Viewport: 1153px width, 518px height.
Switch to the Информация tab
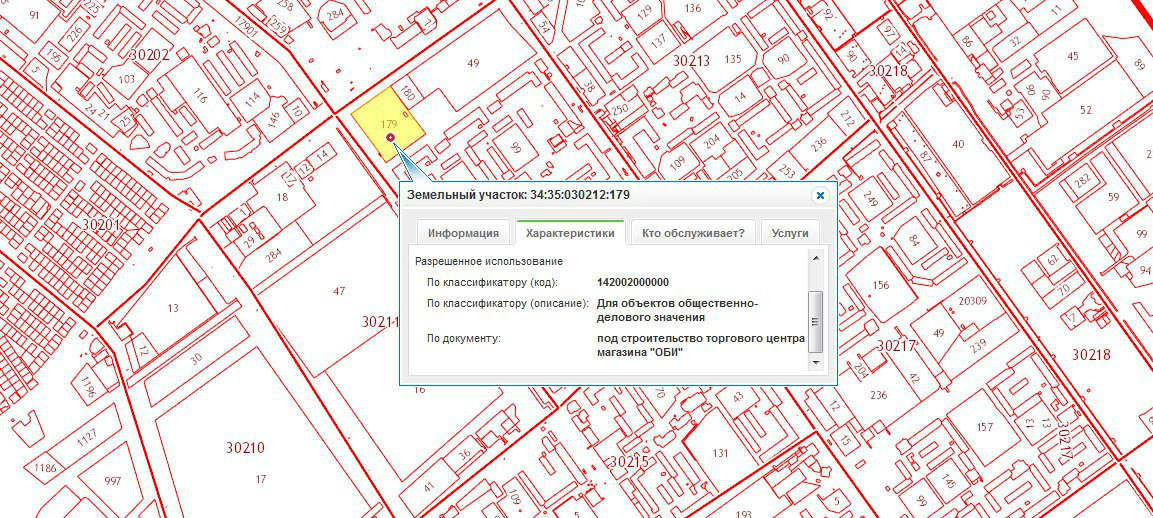click(x=463, y=233)
